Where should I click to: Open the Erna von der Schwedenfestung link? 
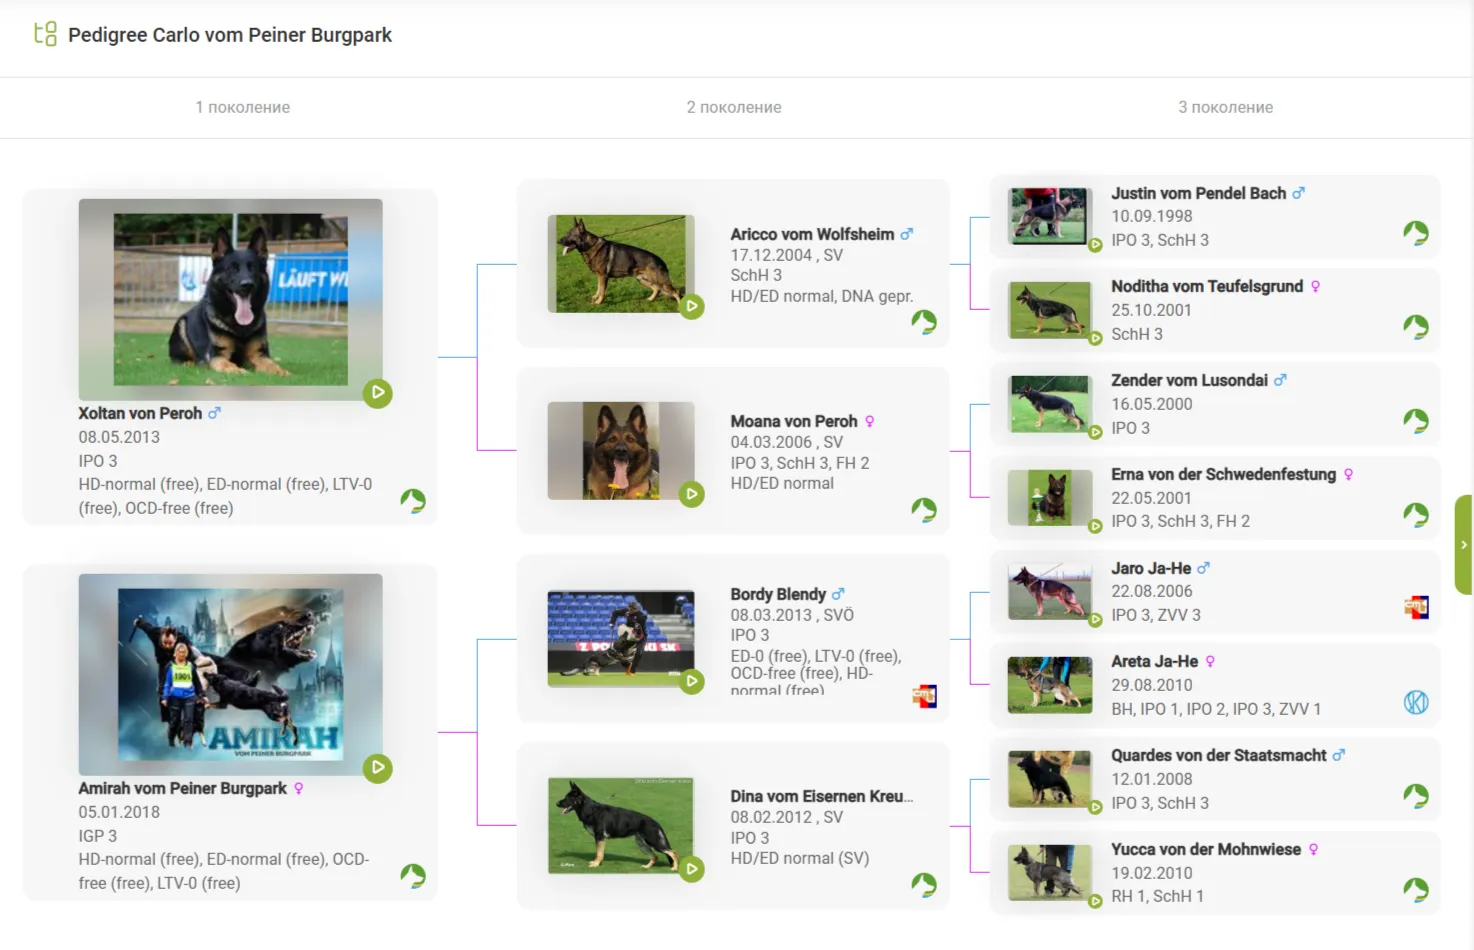click(x=1223, y=474)
